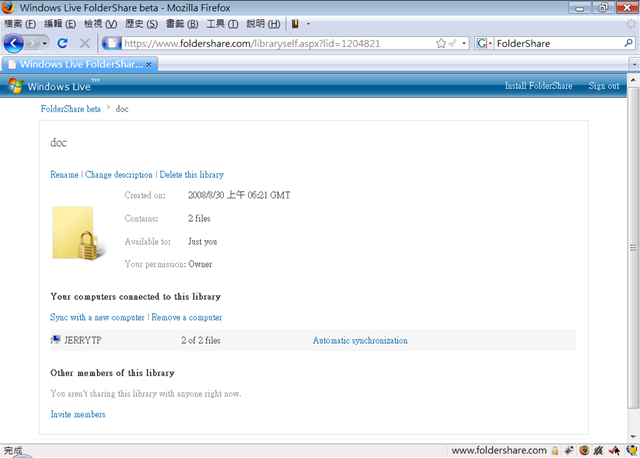
Task: Click the red arrow icon in status bar
Action: pyautogui.click(x=615, y=450)
